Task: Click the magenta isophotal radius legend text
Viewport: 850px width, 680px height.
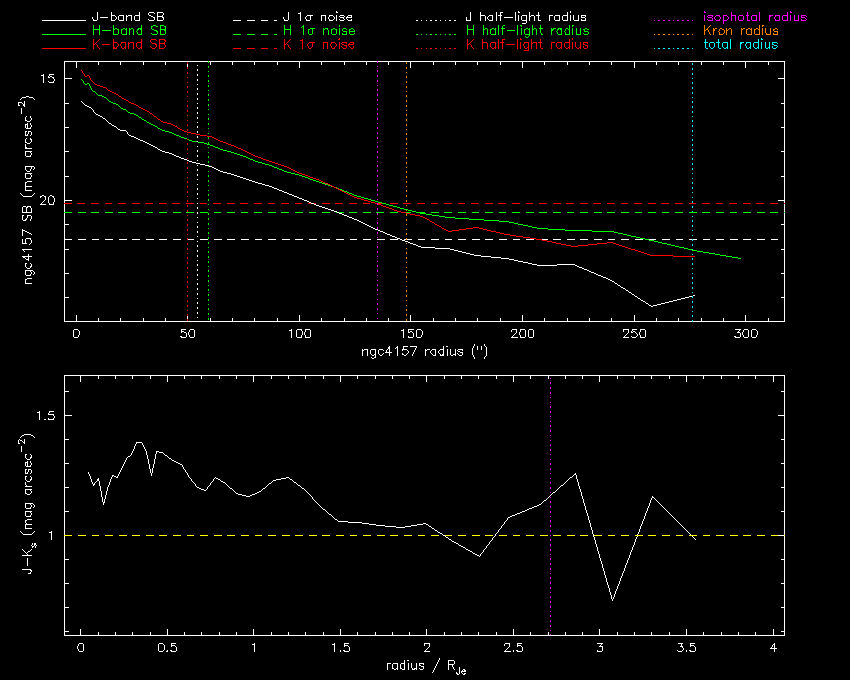Action: (754, 18)
